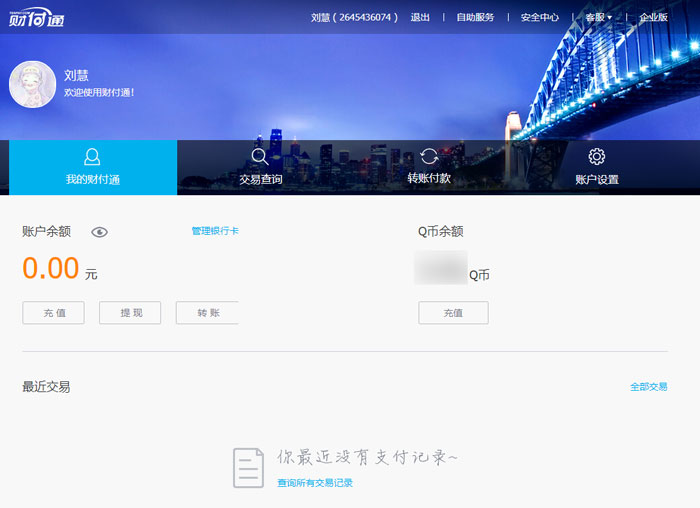Click the person icon in 我的财付通 tab
The height and width of the screenshot is (508, 700).
point(92,157)
